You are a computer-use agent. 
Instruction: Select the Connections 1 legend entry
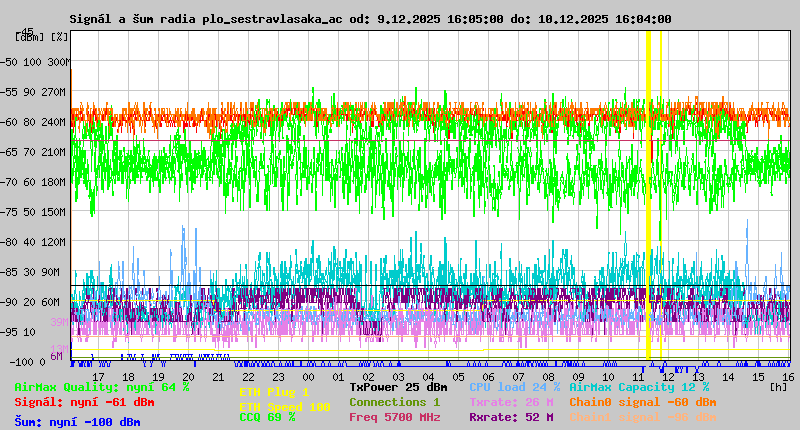[394, 402]
